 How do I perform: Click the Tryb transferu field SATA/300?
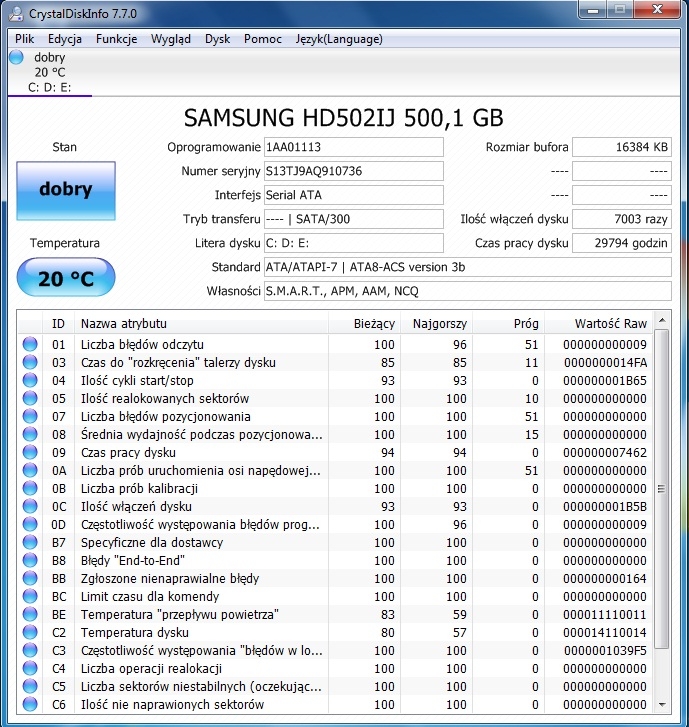pyautogui.click(x=354, y=219)
